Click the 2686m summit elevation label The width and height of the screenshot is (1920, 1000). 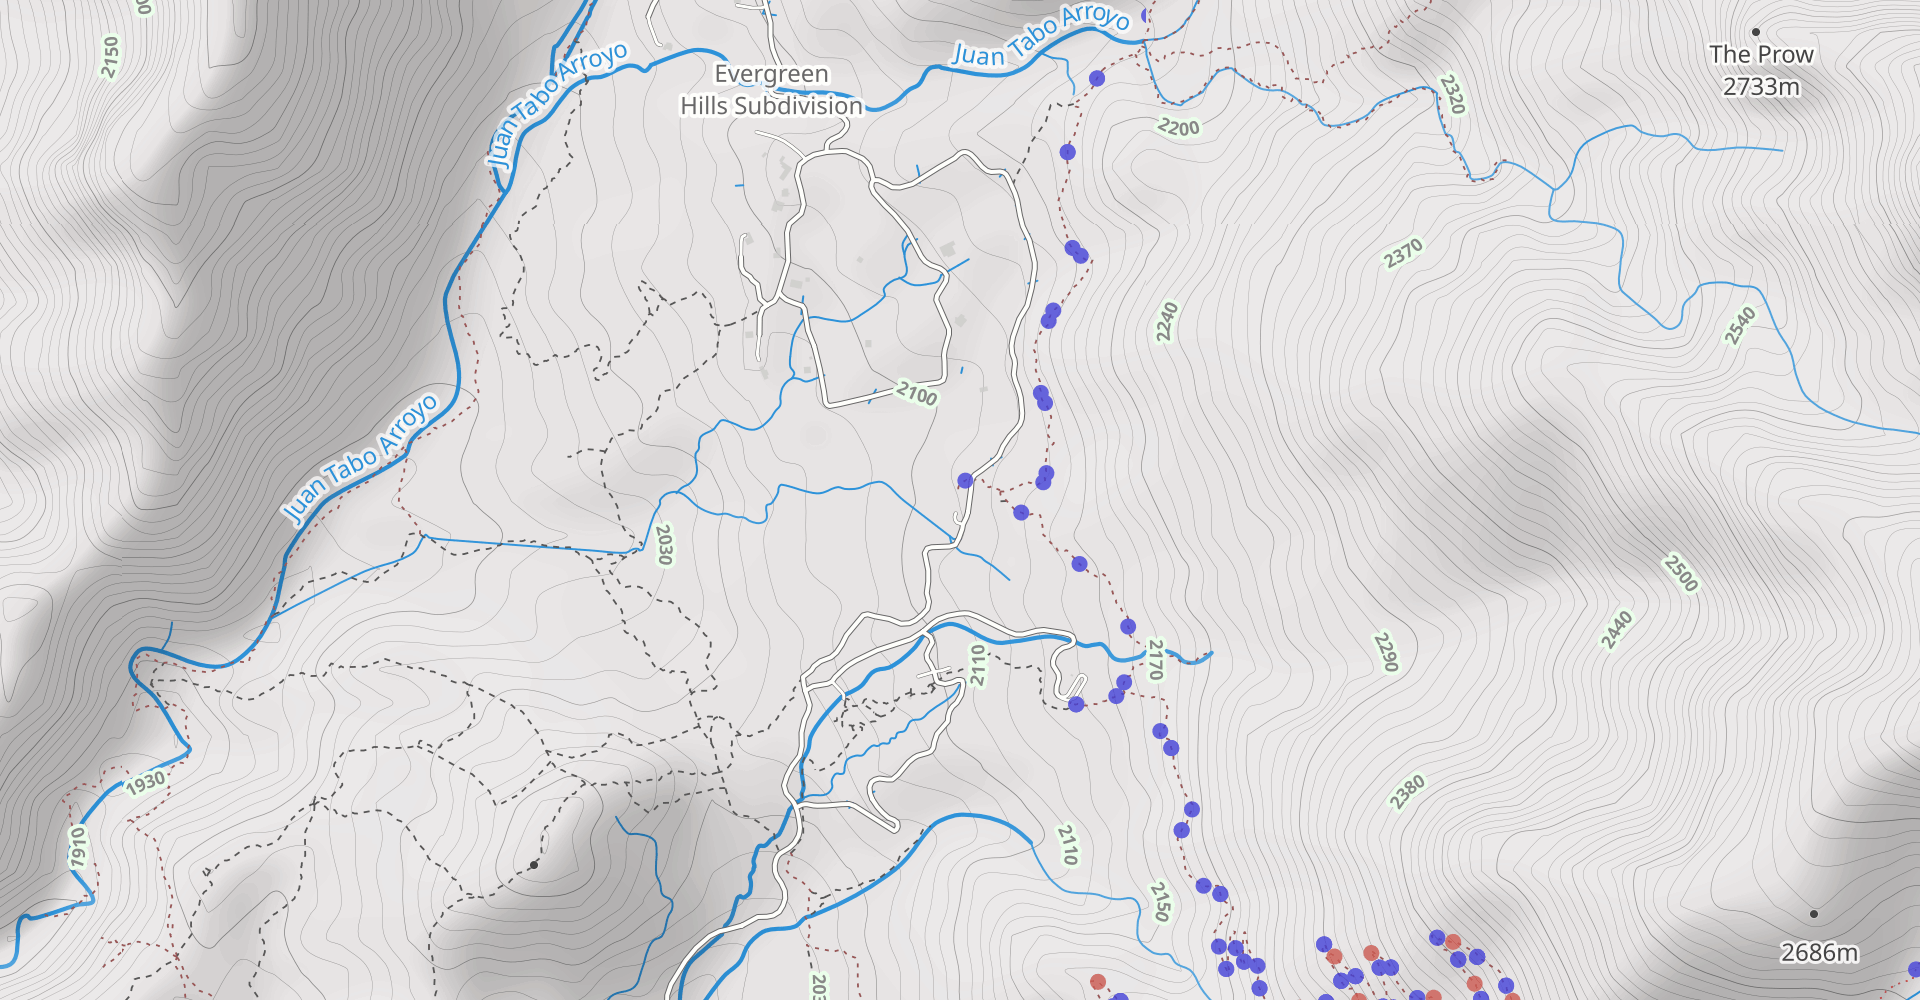[x=1819, y=953]
